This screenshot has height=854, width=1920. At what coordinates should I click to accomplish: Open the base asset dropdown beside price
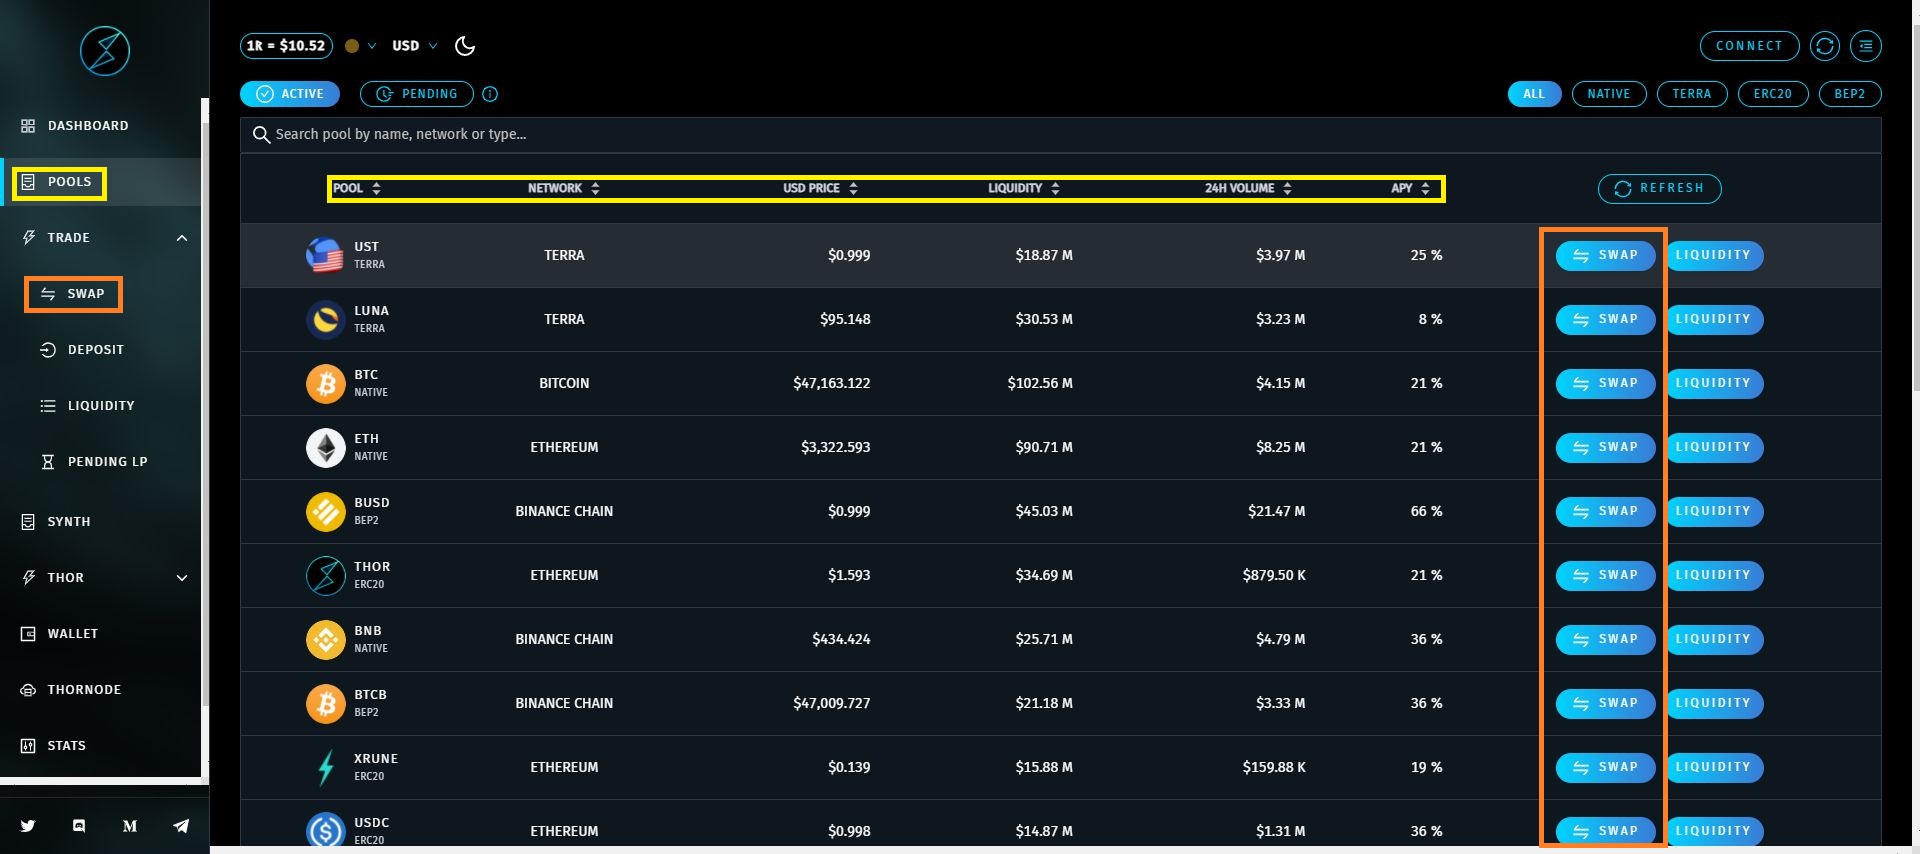[361, 46]
